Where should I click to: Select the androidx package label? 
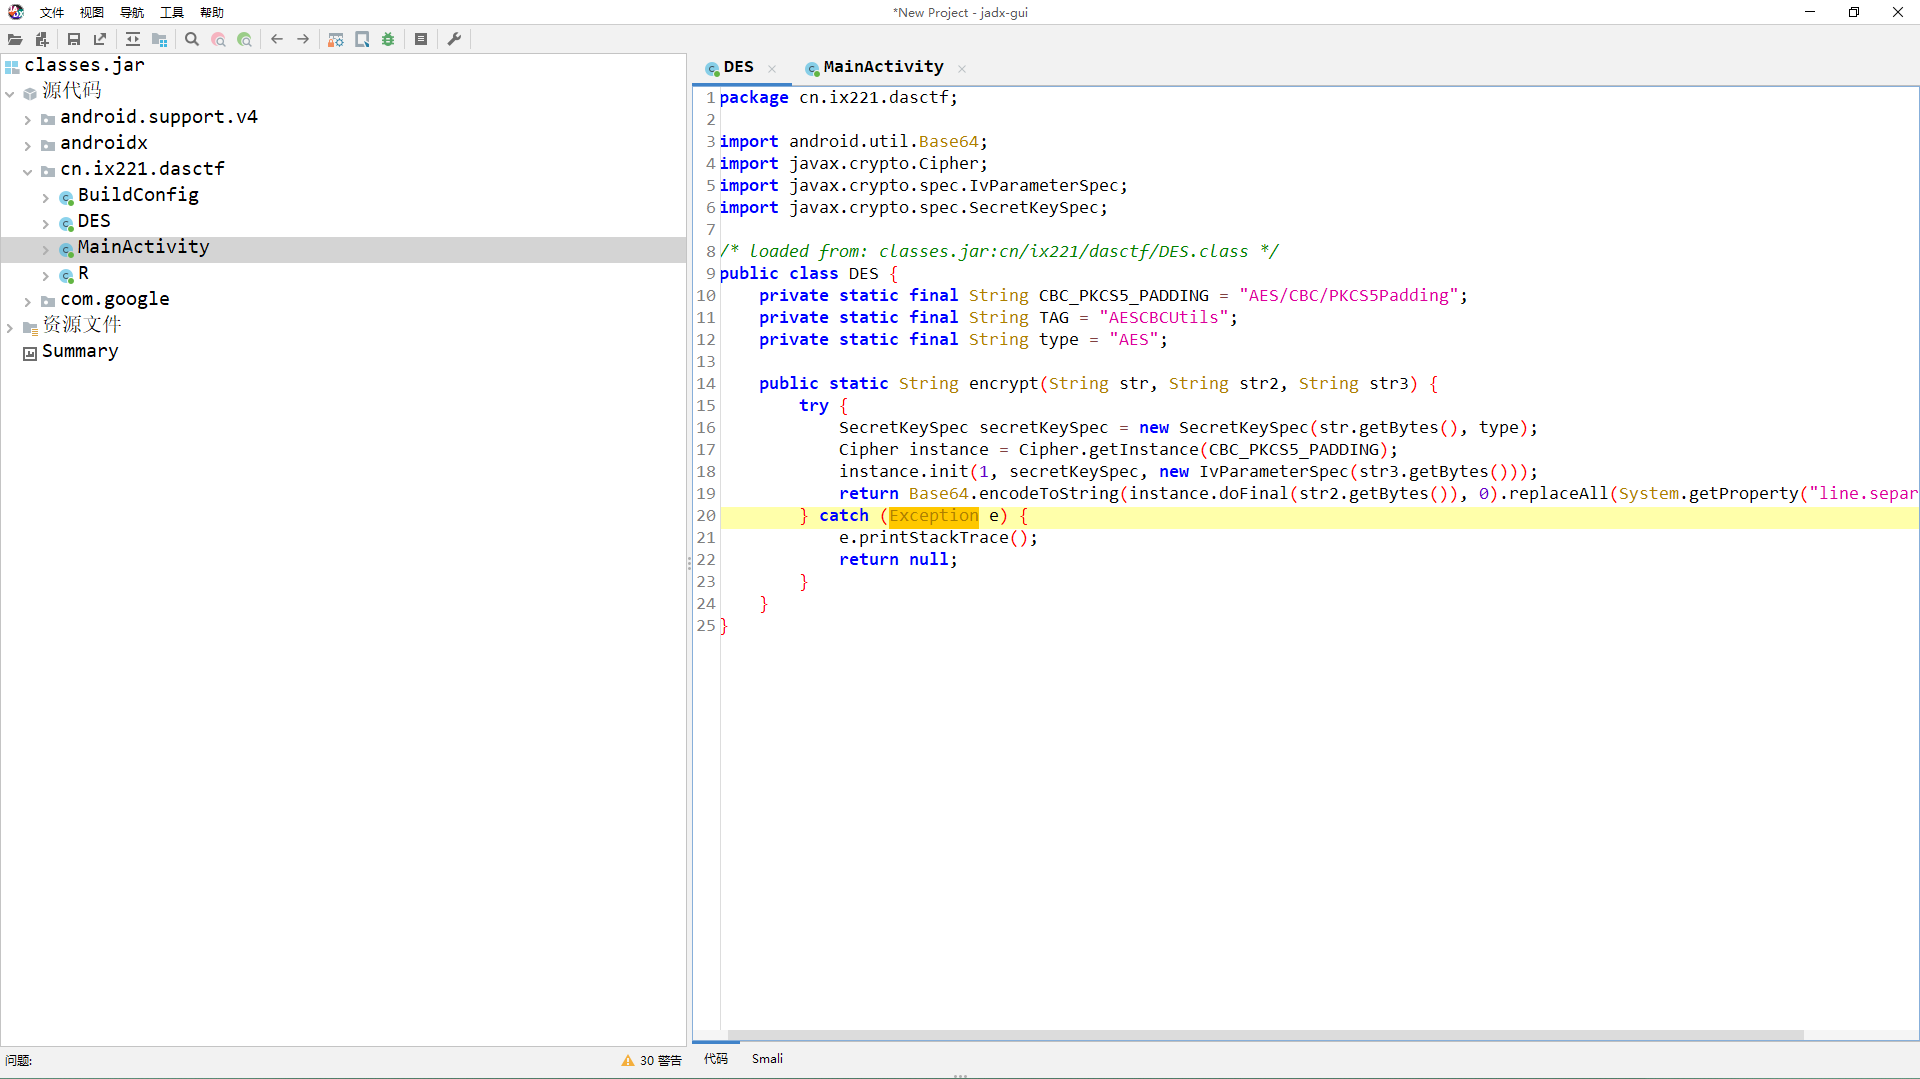(x=104, y=143)
